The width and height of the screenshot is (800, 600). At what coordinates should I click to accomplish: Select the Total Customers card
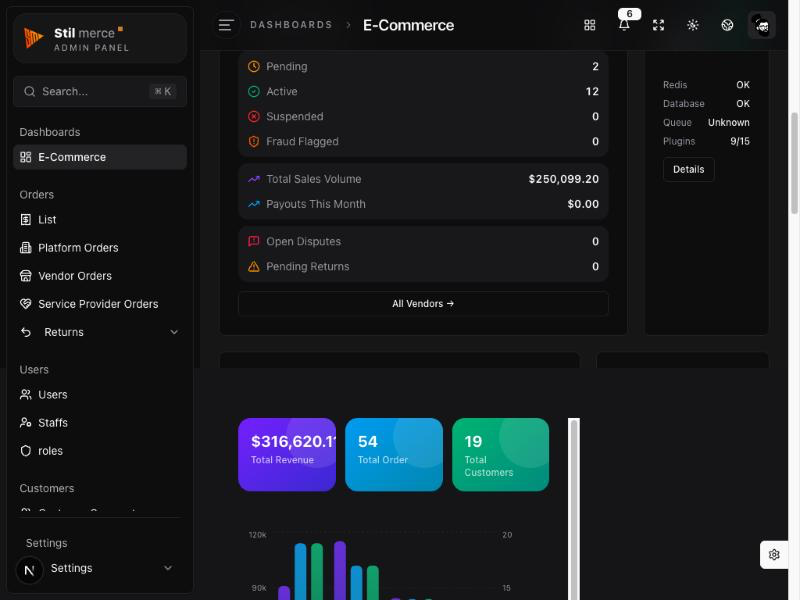tap(501, 455)
